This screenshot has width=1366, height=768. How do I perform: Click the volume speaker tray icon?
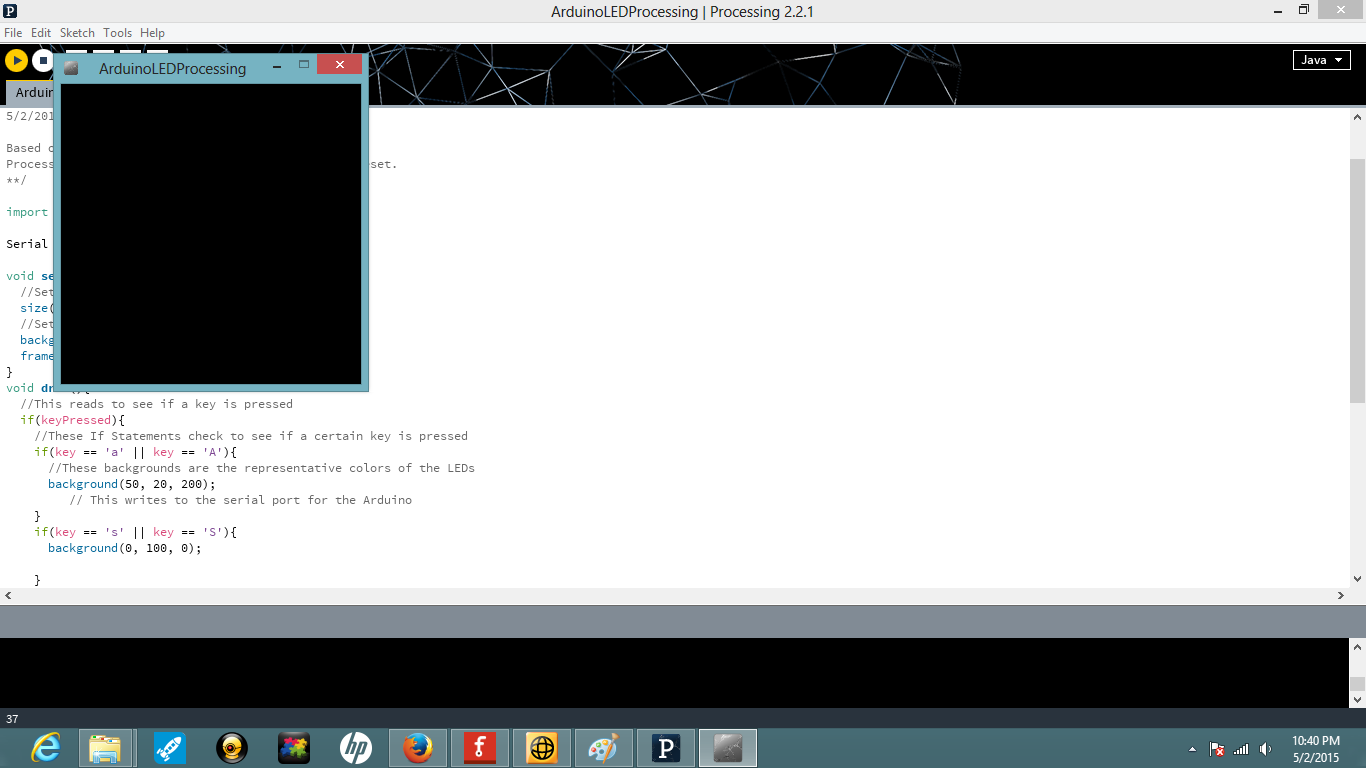(x=1266, y=749)
